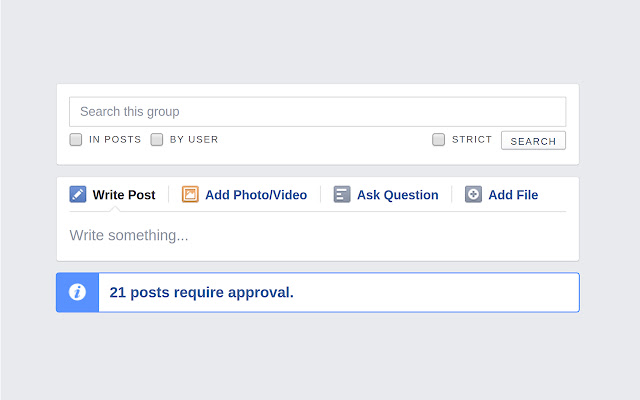640x400 pixels.
Task: Select the Write Post tab label
Action: pyautogui.click(x=124, y=195)
